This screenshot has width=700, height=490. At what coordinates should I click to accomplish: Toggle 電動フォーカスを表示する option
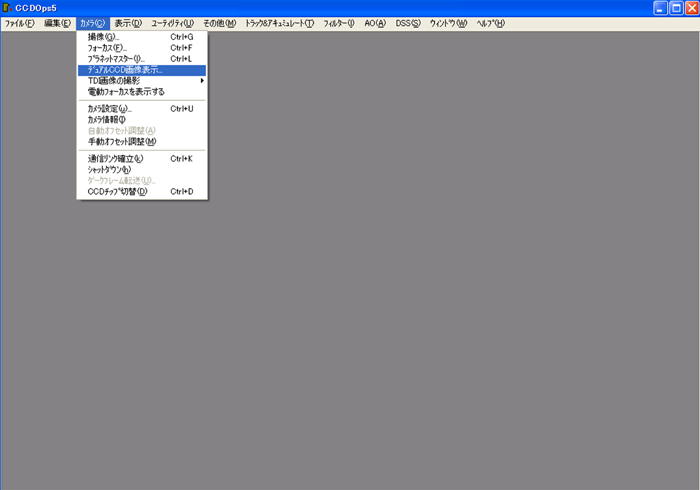tap(126, 92)
